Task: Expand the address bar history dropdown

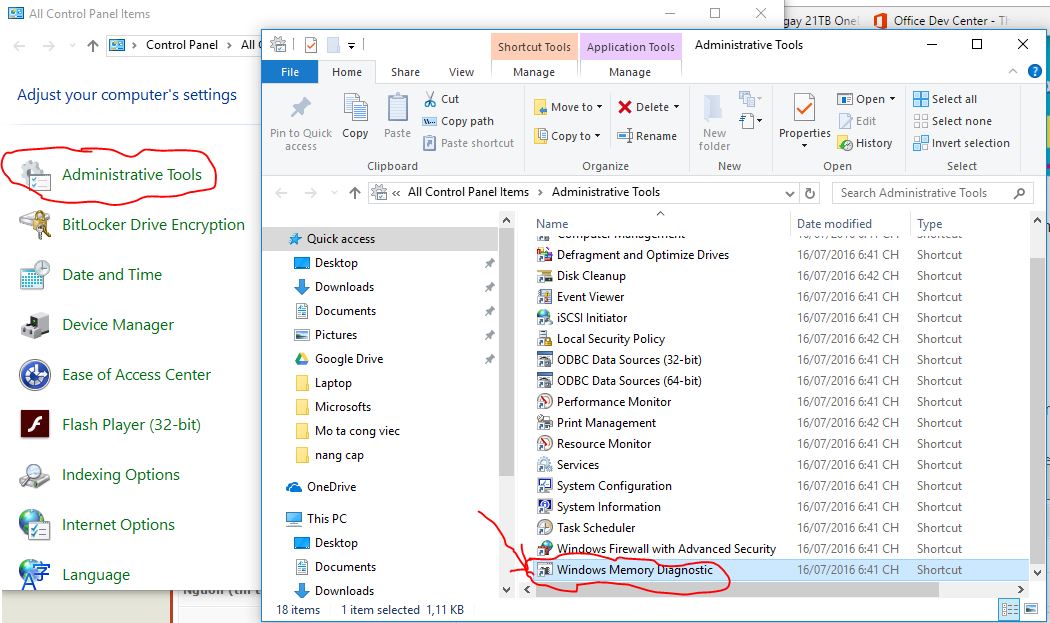Action: click(790, 194)
